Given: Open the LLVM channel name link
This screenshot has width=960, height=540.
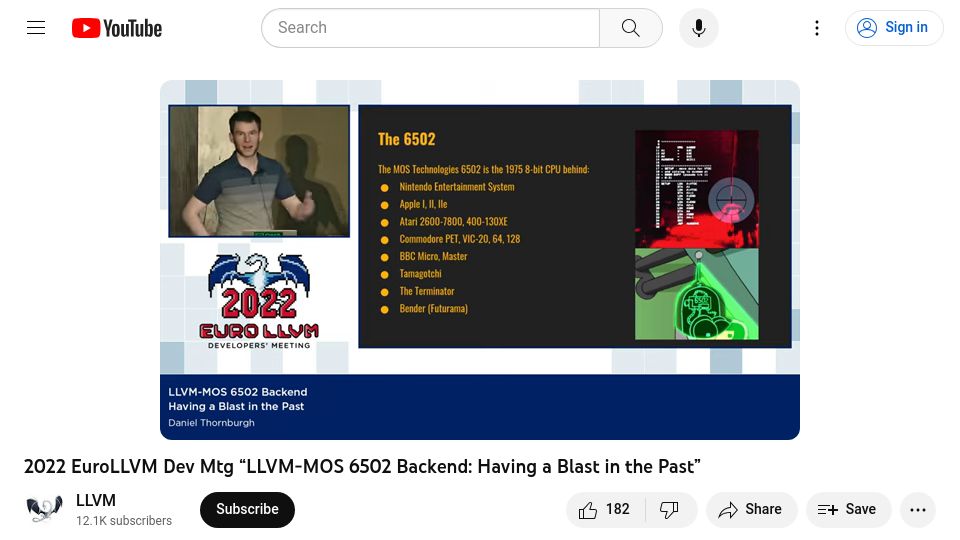Looking at the screenshot, I should pos(96,500).
